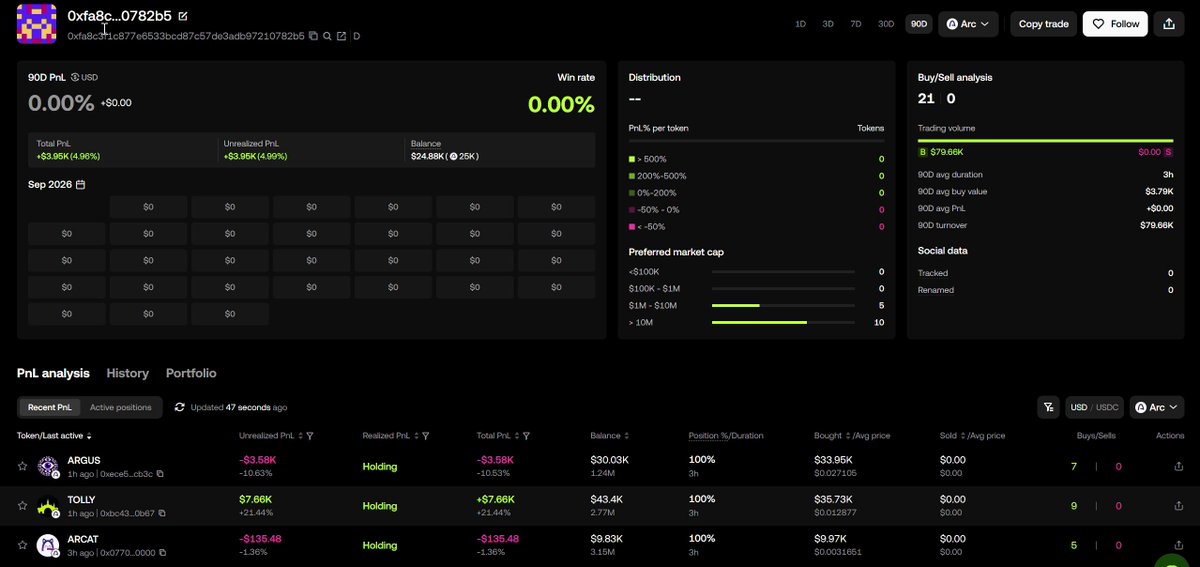Open the PnL analysis tab
Viewport: 1200px width, 567px height.
click(53, 373)
